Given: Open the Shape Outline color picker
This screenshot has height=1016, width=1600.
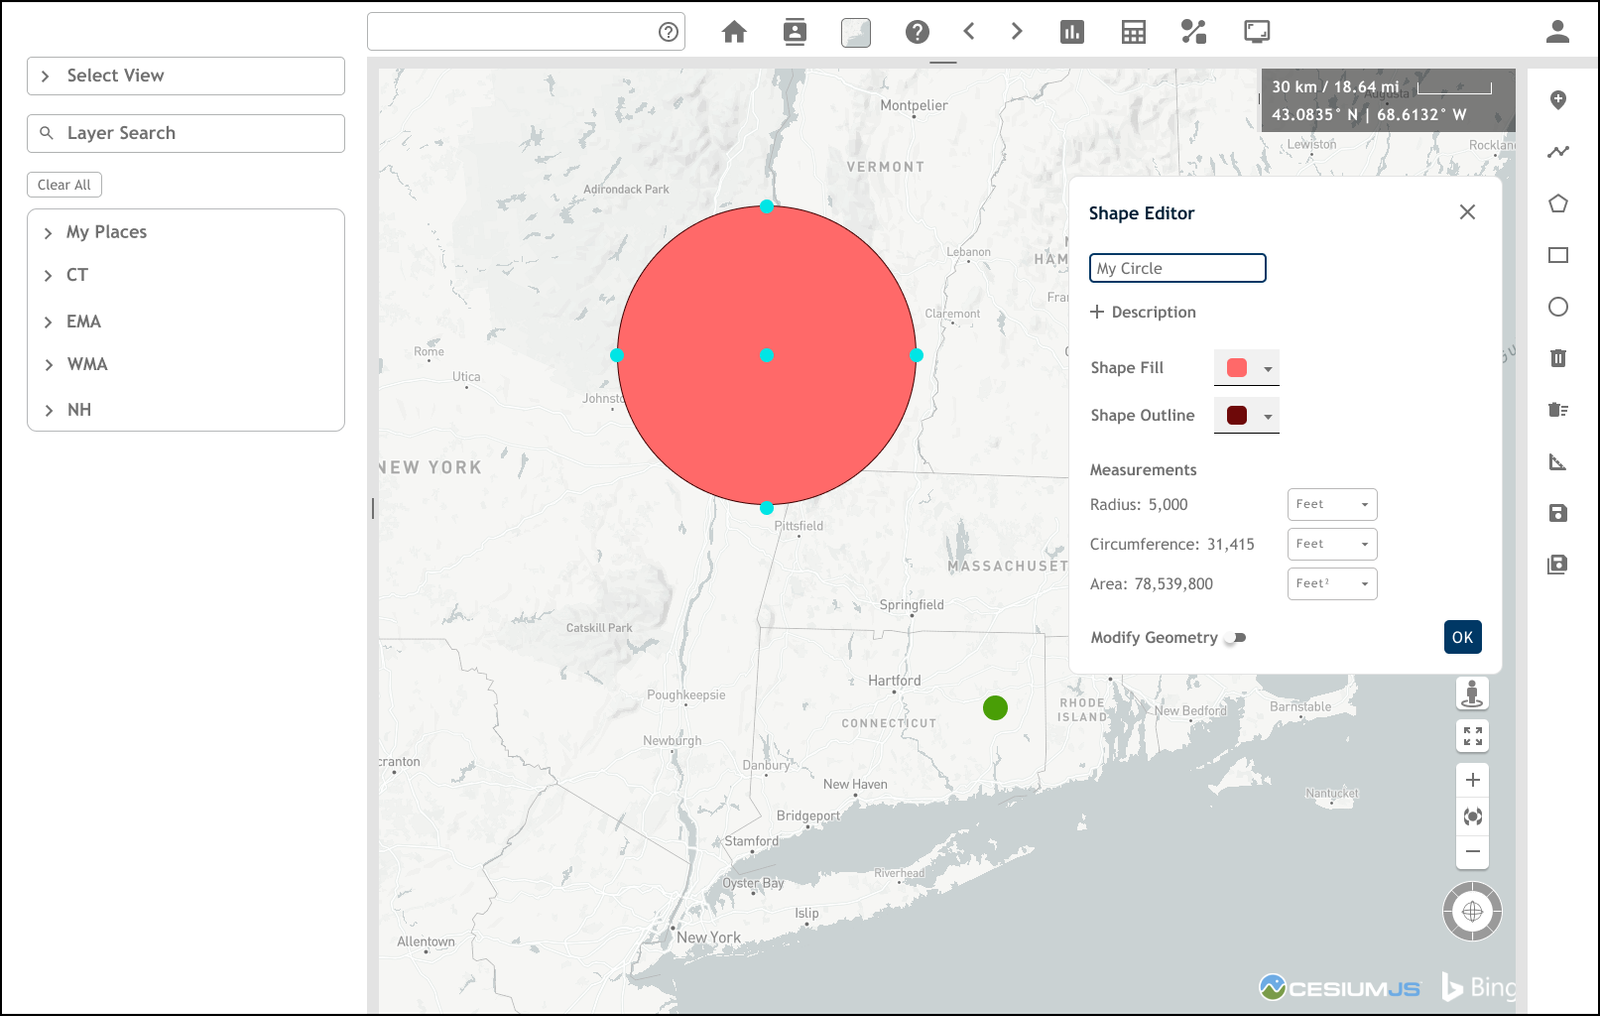Looking at the screenshot, I should pos(1247,416).
